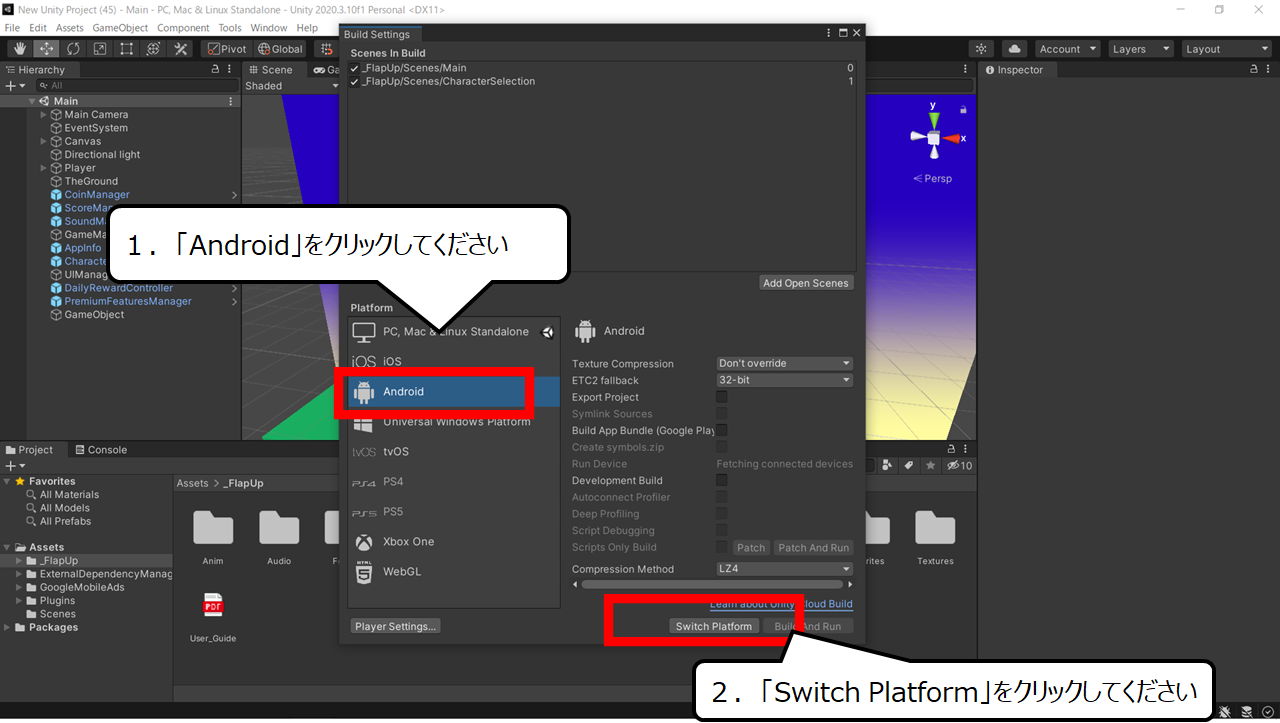Viewport: 1280px width, 723px height.
Task: Open the Window menu
Action: click(269, 28)
